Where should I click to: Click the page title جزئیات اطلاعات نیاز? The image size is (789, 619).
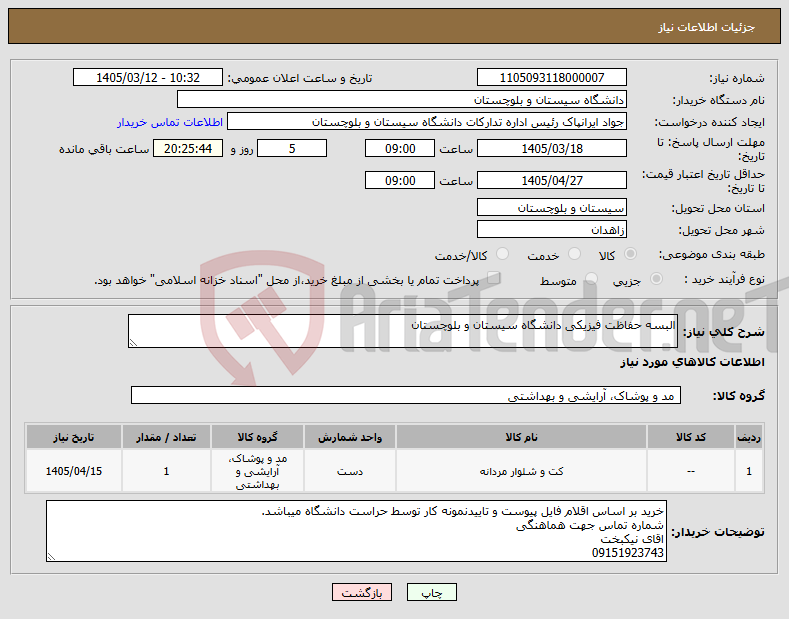[706, 27]
